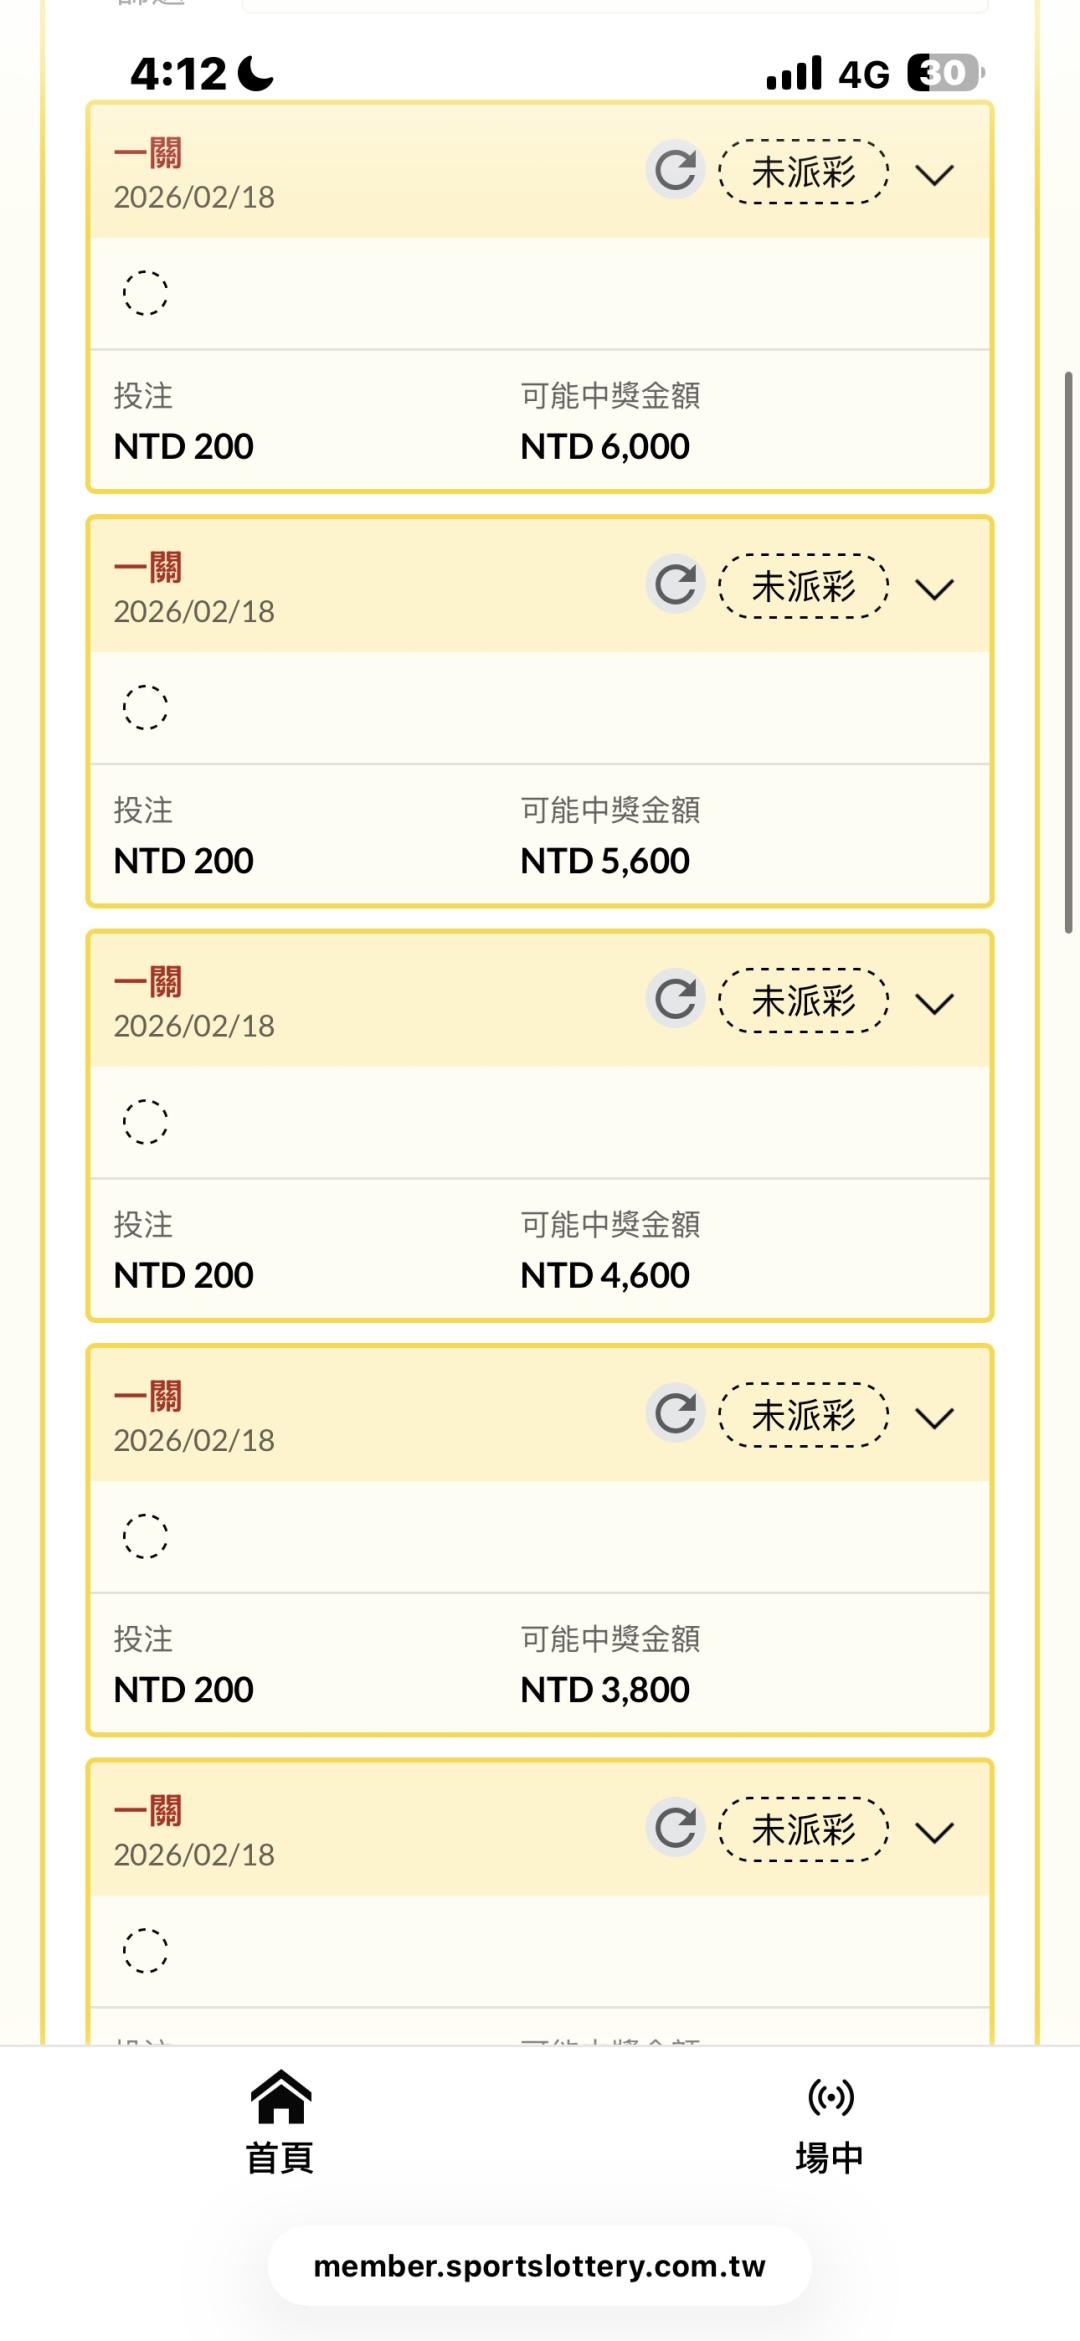Expand the NTD 5,600 ticket details chevron
The image size is (1080, 2341).
point(935,589)
